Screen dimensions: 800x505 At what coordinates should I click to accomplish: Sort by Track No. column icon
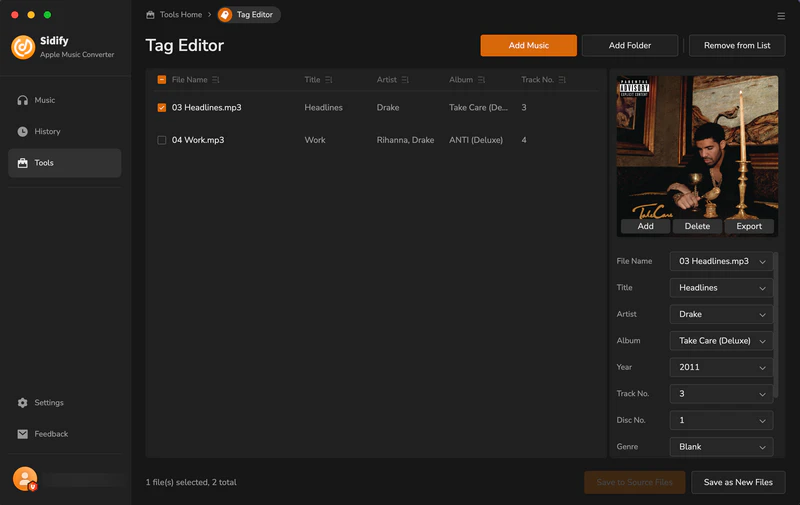562,80
